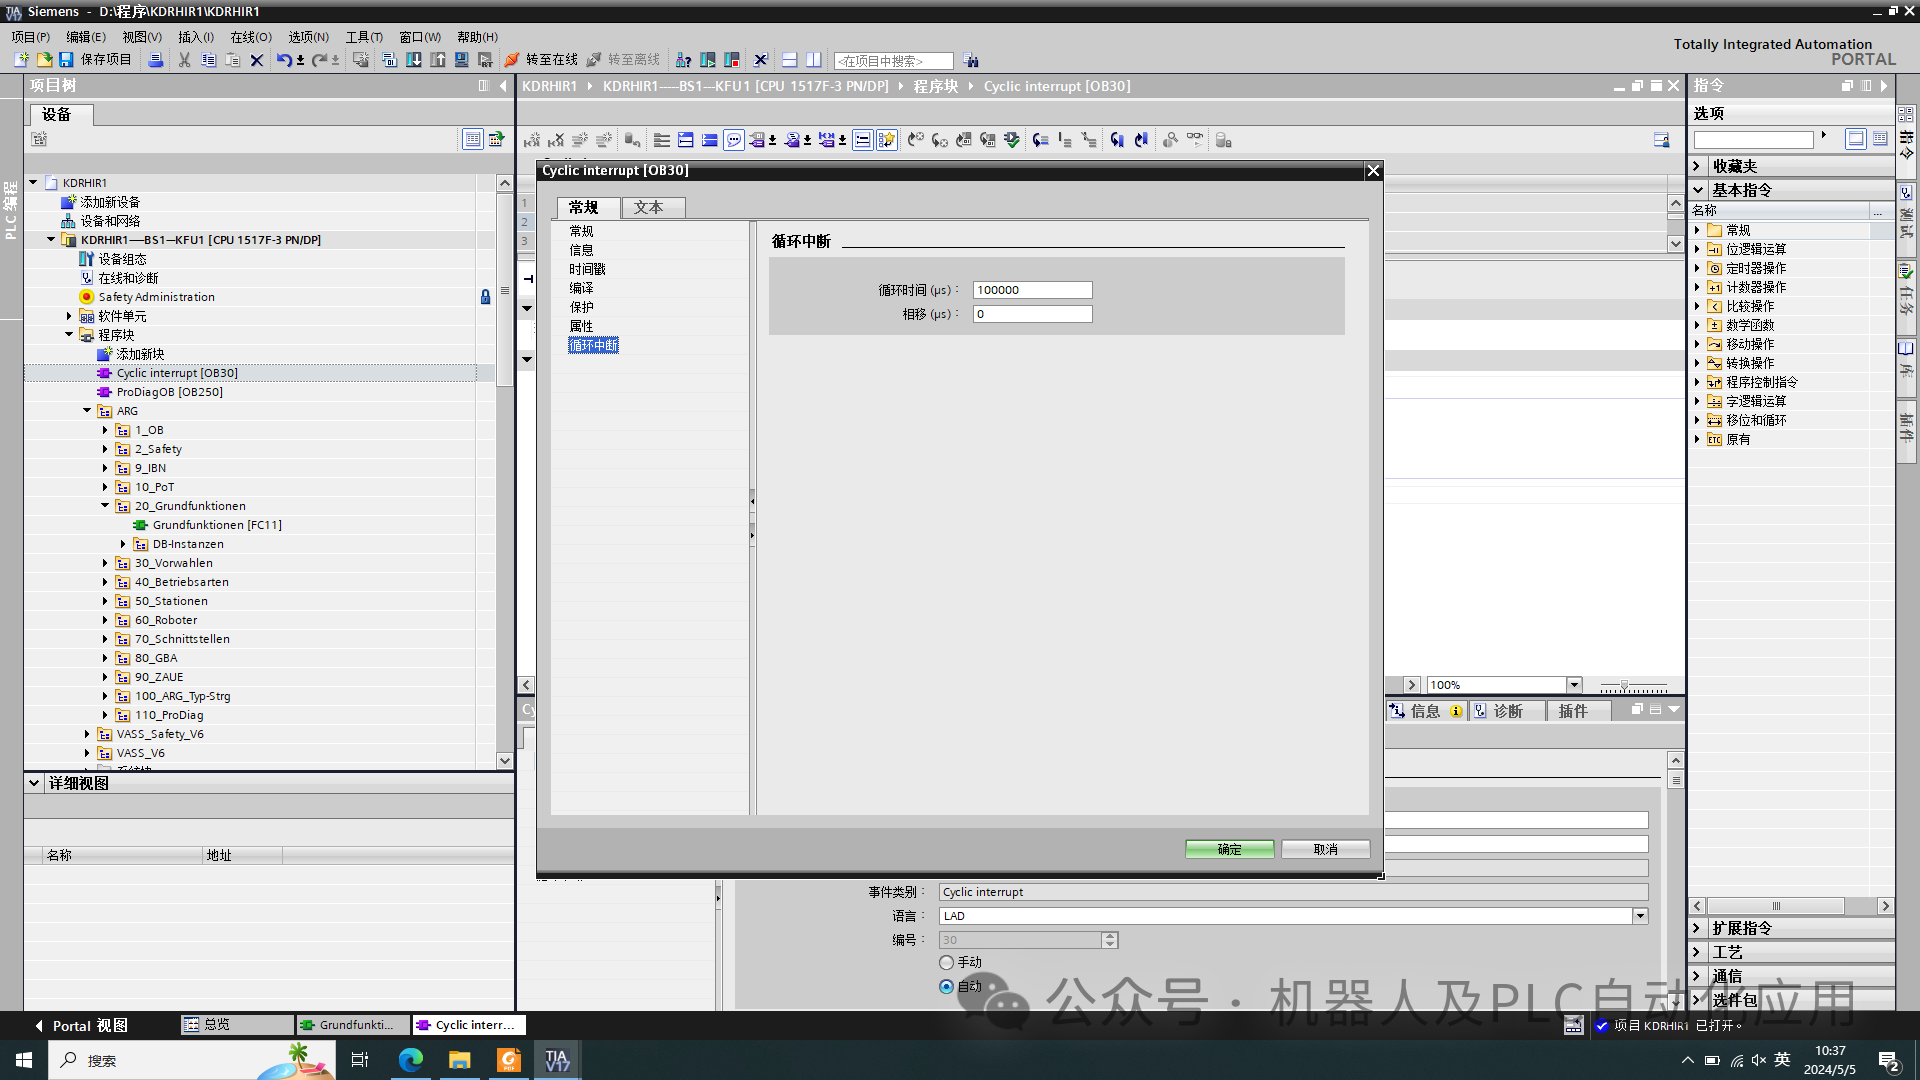Collapse the 20_Grundfunktionen folder
The height and width of the screenshot is (1080, 1920).
(x=105, y=506)
